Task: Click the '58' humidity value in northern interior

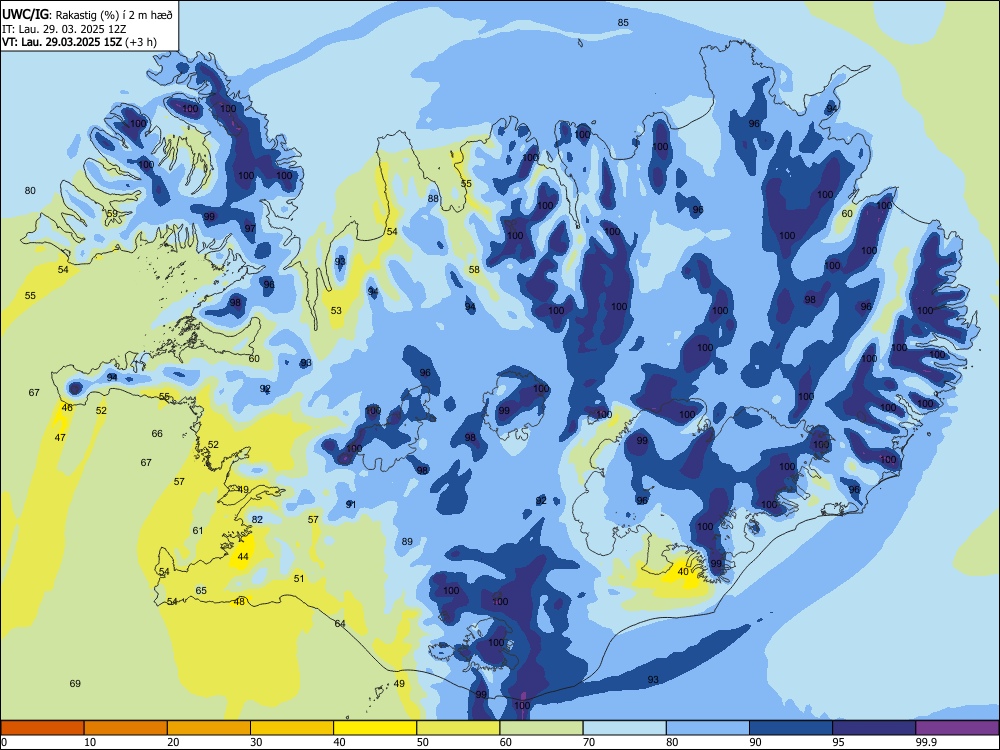Action: pyautogui.click(x=474, y=270)
